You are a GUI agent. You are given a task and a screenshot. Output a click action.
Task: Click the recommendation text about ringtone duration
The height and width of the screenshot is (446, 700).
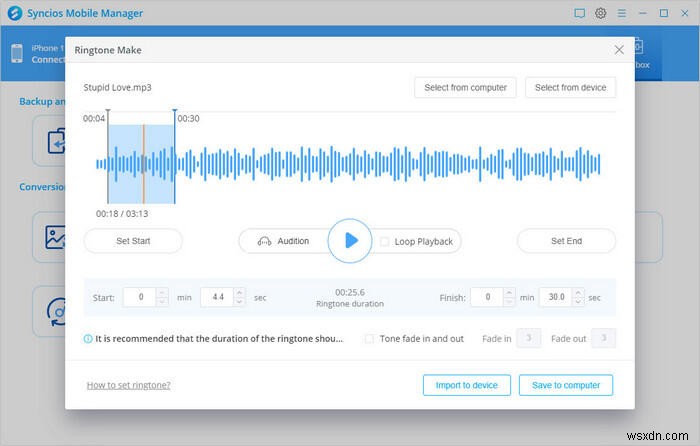tap(219, 339)
